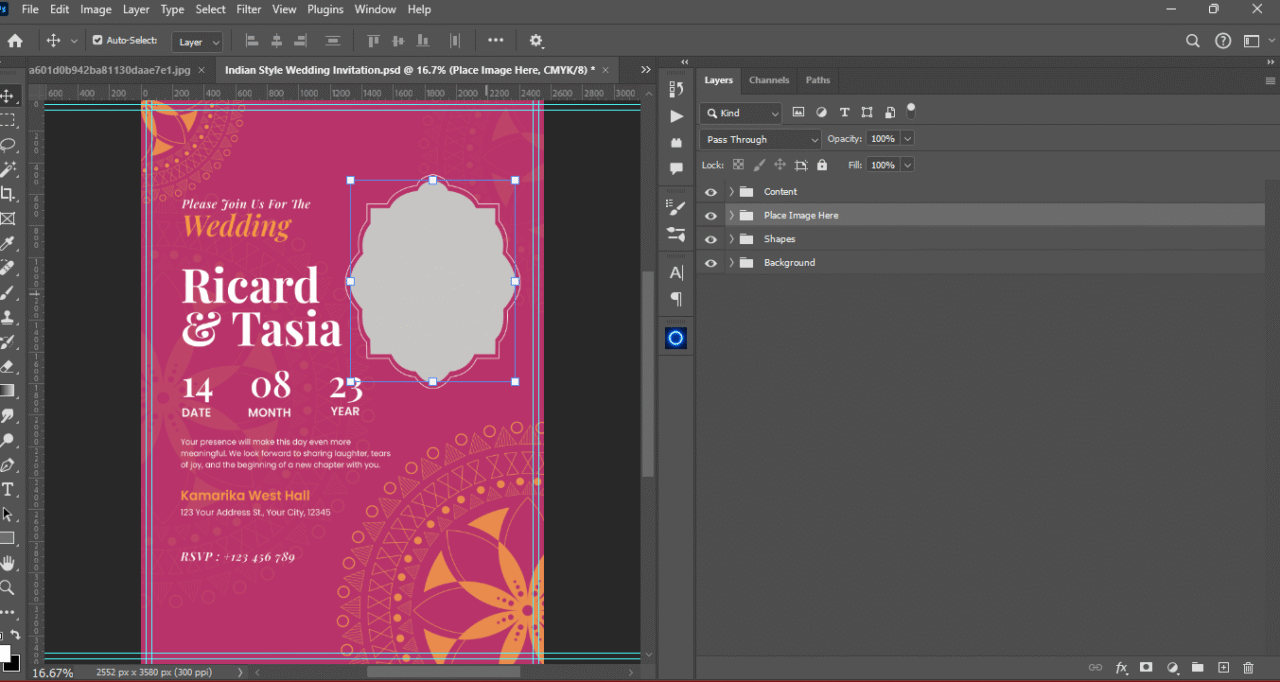Viewport: 1280px width, 682px height.
Task: Pick the Horizontal Type tool
Action: coord(8,489)
